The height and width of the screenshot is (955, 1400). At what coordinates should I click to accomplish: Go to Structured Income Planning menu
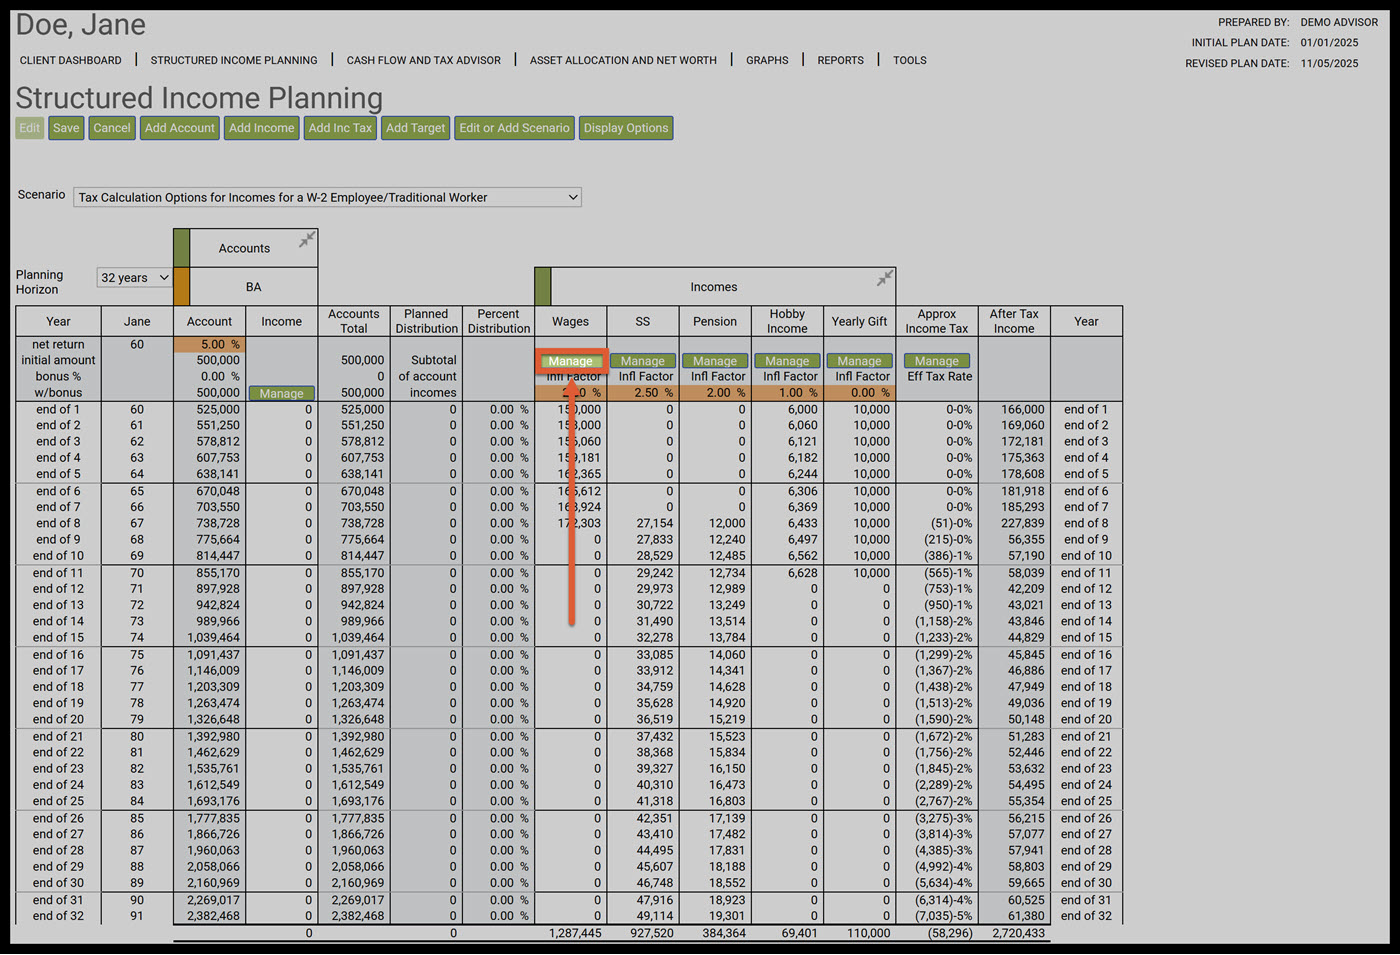tap(234, 60)
